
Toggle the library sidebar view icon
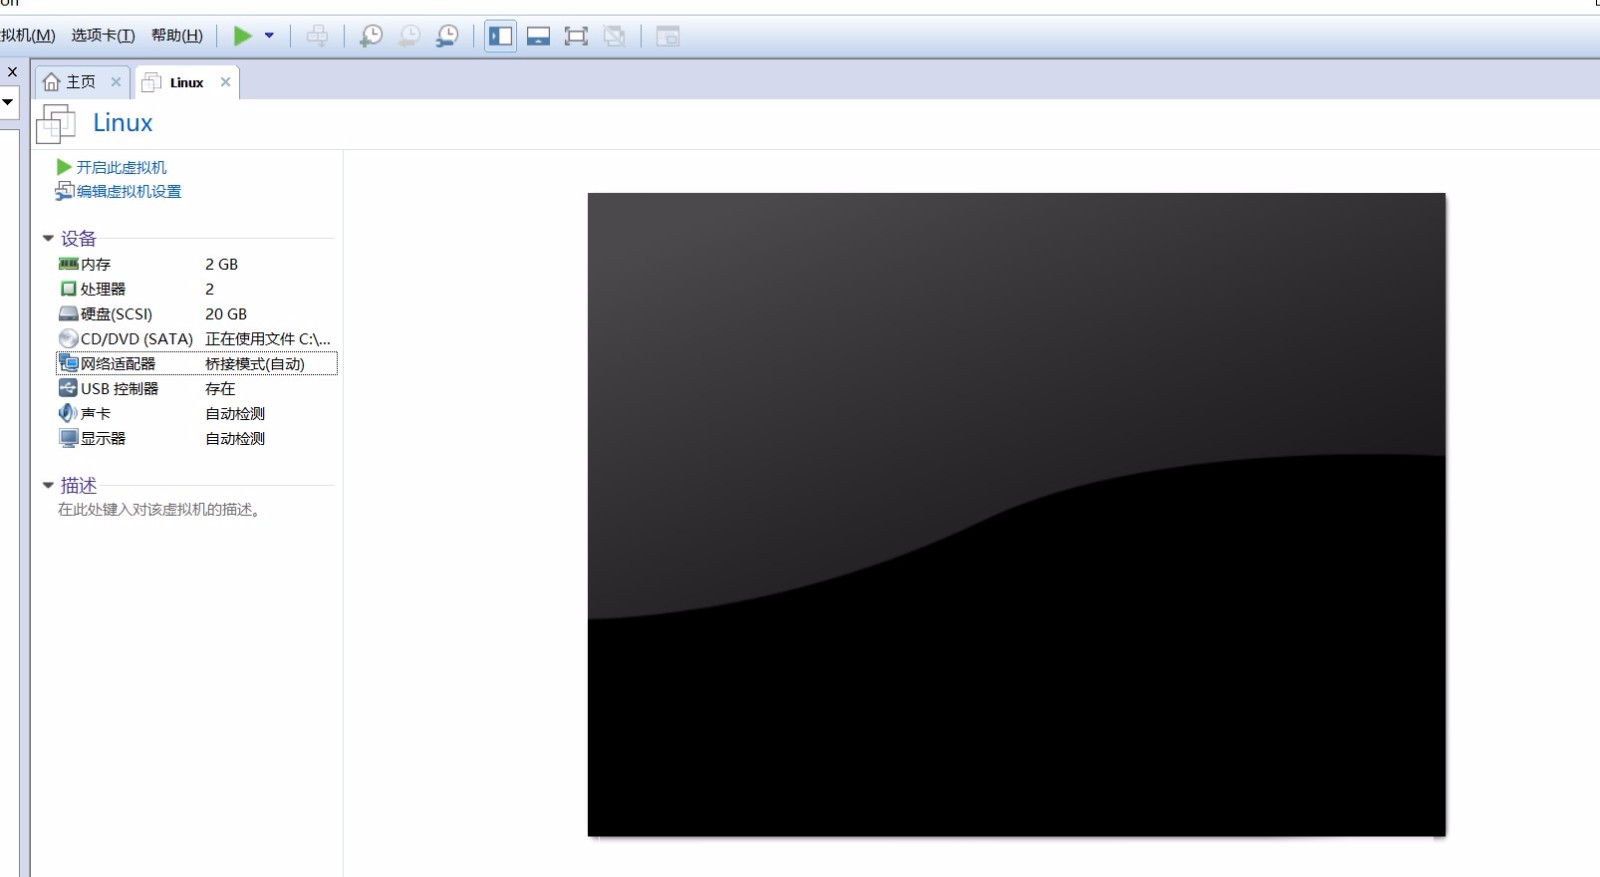pyautogui.click(x=500, y=36)
